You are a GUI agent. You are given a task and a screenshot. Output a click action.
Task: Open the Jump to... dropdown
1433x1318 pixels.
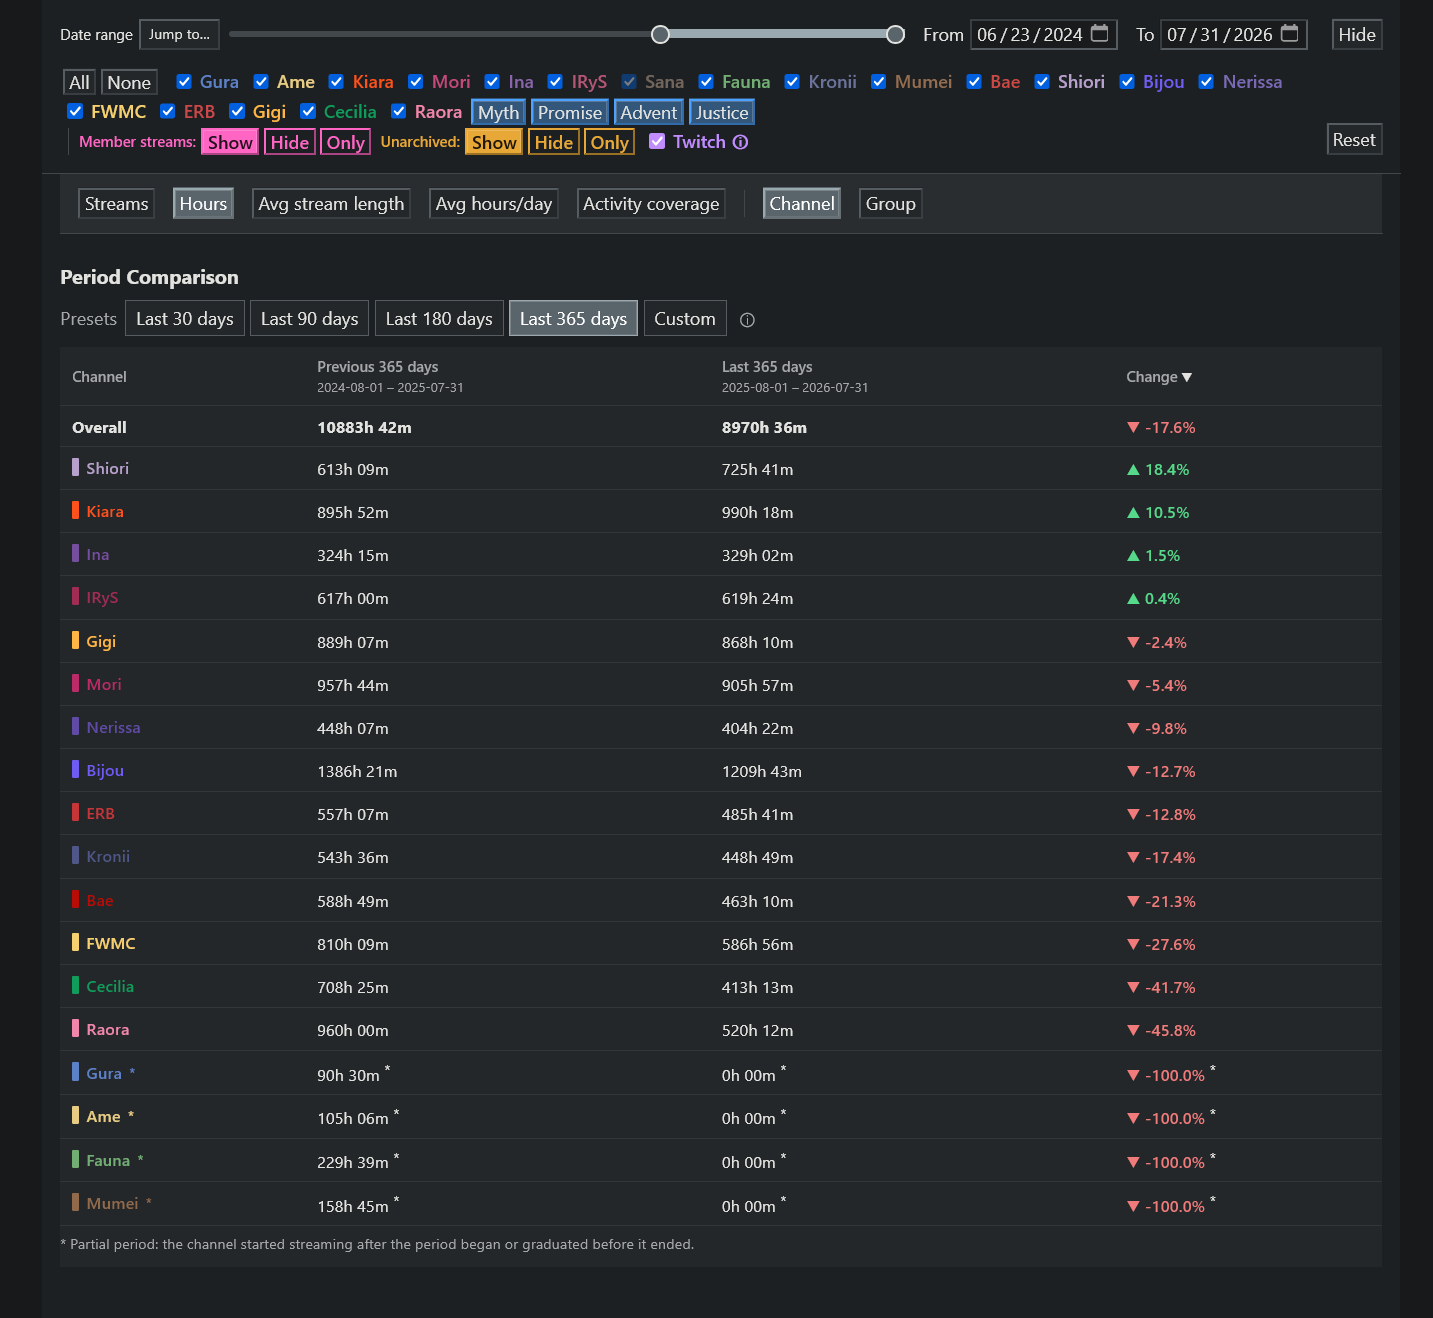(x=180, y=35)
